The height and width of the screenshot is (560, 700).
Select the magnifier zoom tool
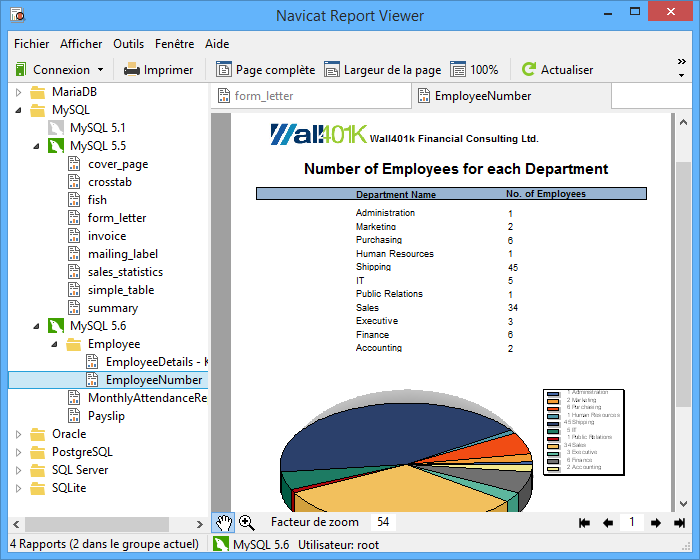[246, 522]
